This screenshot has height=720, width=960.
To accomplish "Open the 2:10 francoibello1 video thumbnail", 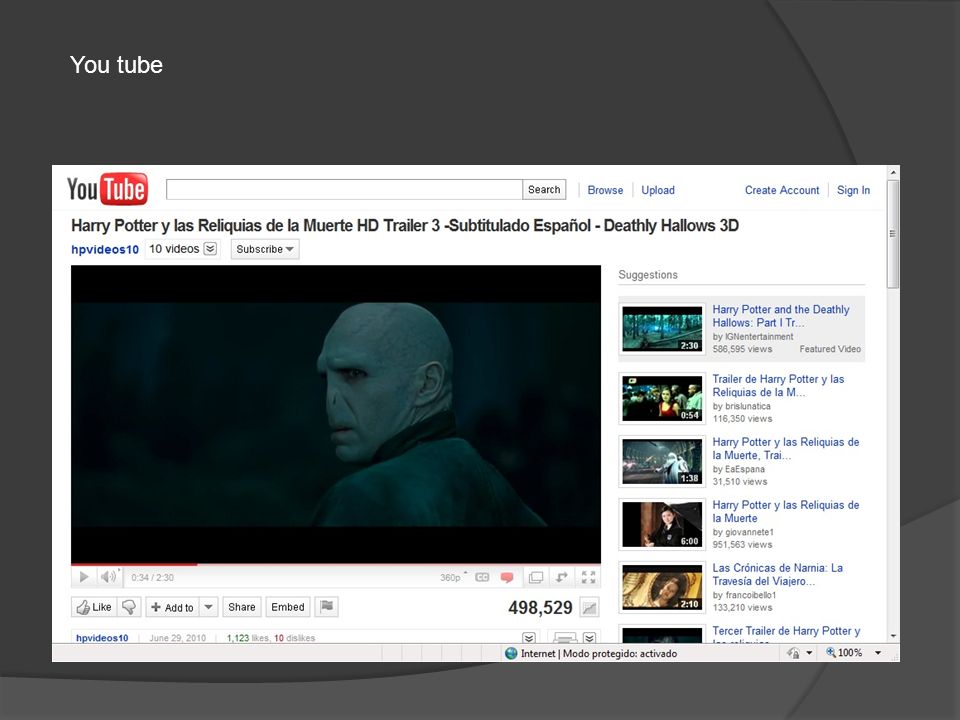I will pos(662,588).
